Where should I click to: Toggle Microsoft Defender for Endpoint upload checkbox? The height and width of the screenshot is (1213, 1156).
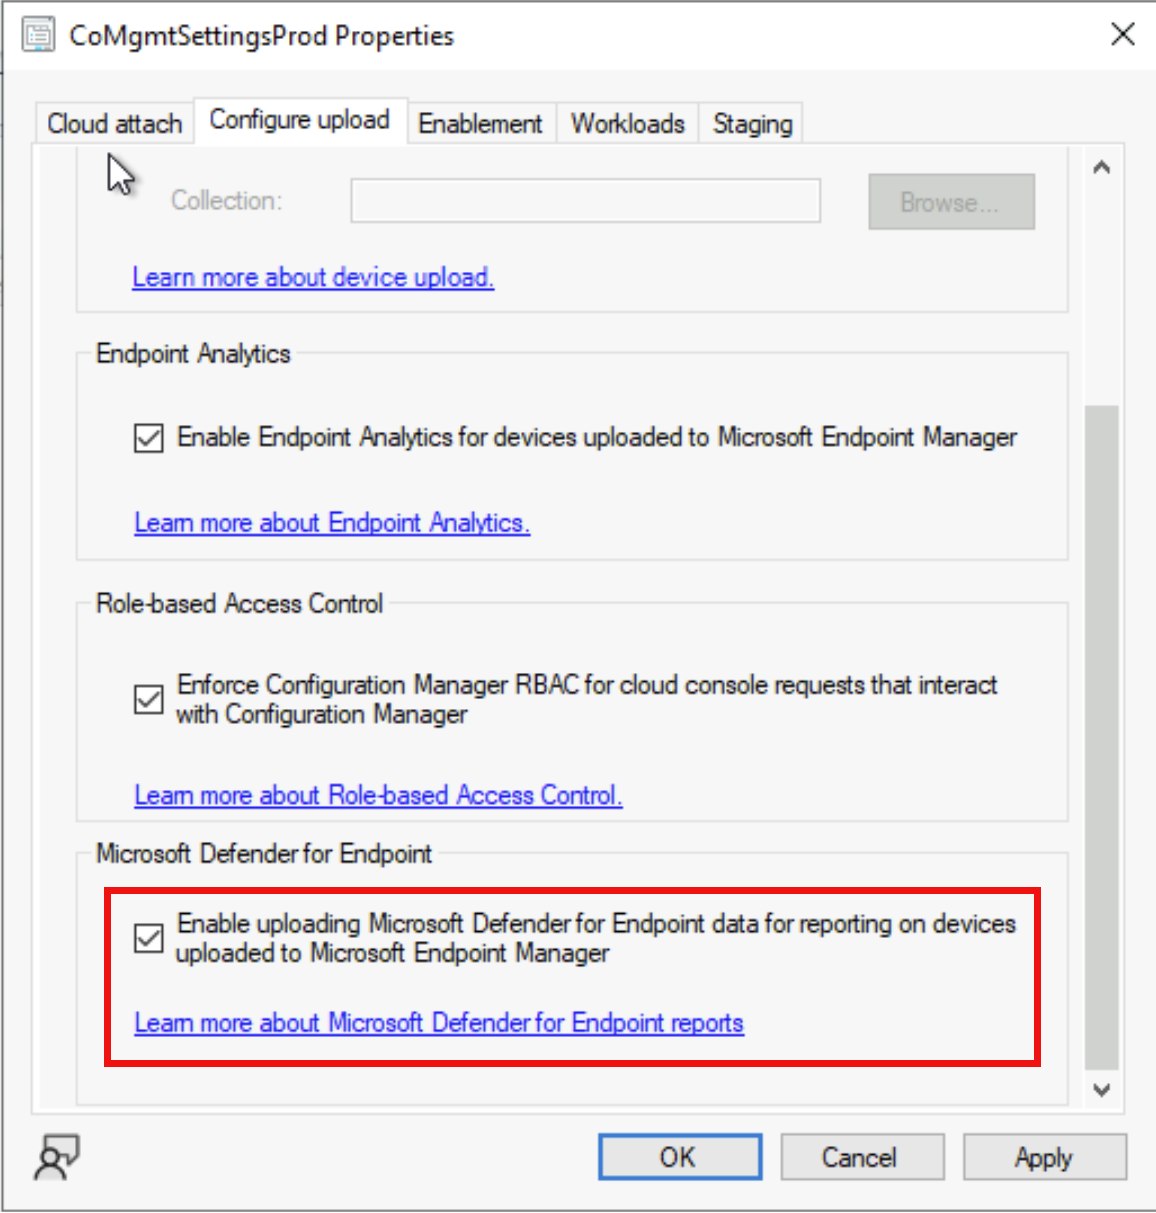(149, 938)
